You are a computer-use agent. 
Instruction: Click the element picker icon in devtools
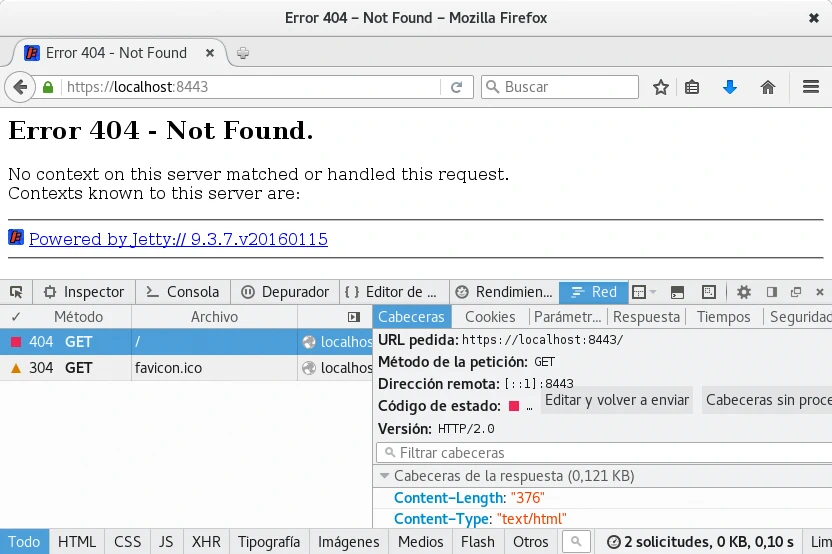(16, 292)
